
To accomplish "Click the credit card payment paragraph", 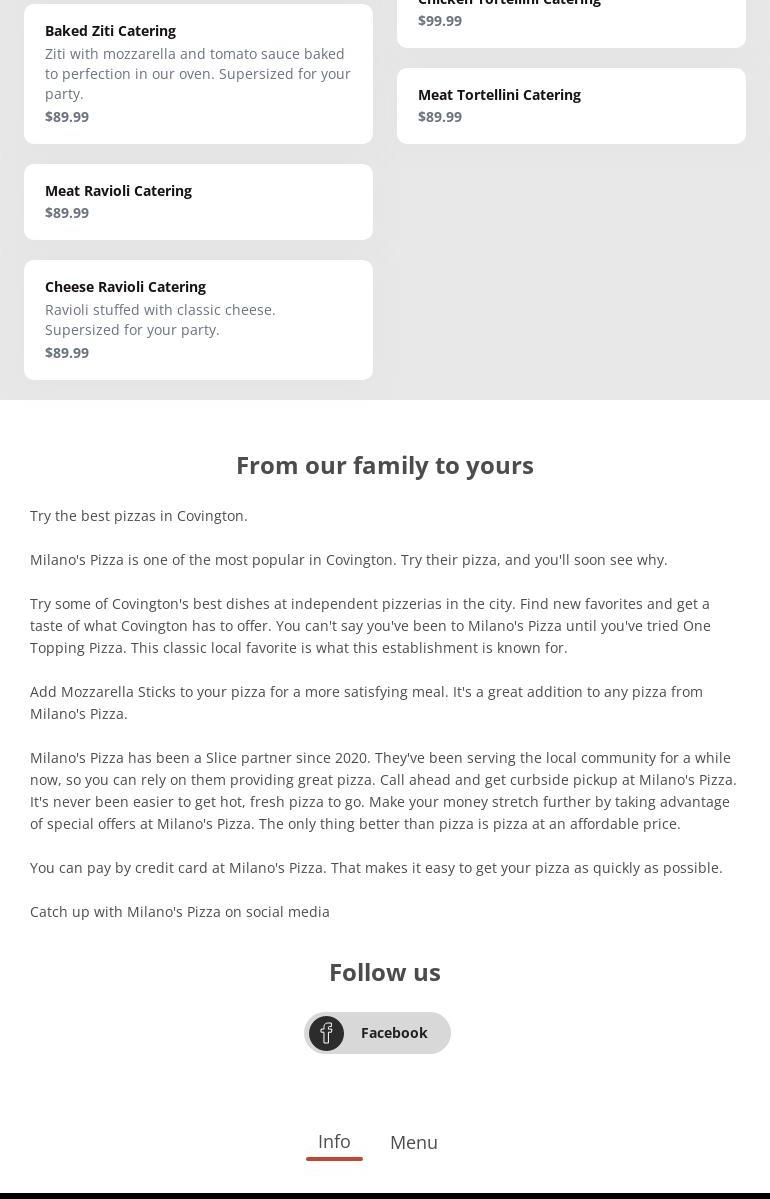I will tap(376, 868).
